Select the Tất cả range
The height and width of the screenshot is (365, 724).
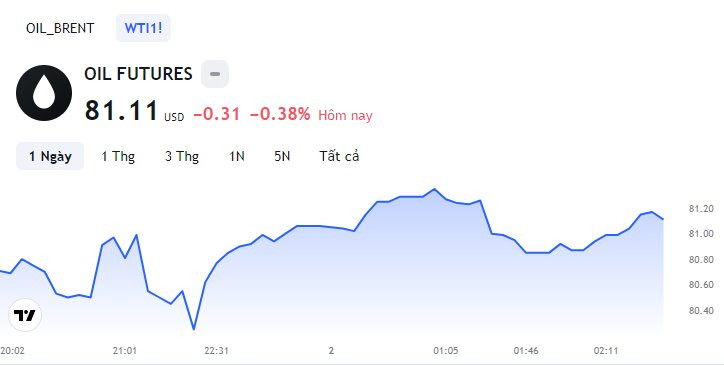coord(339,156)
